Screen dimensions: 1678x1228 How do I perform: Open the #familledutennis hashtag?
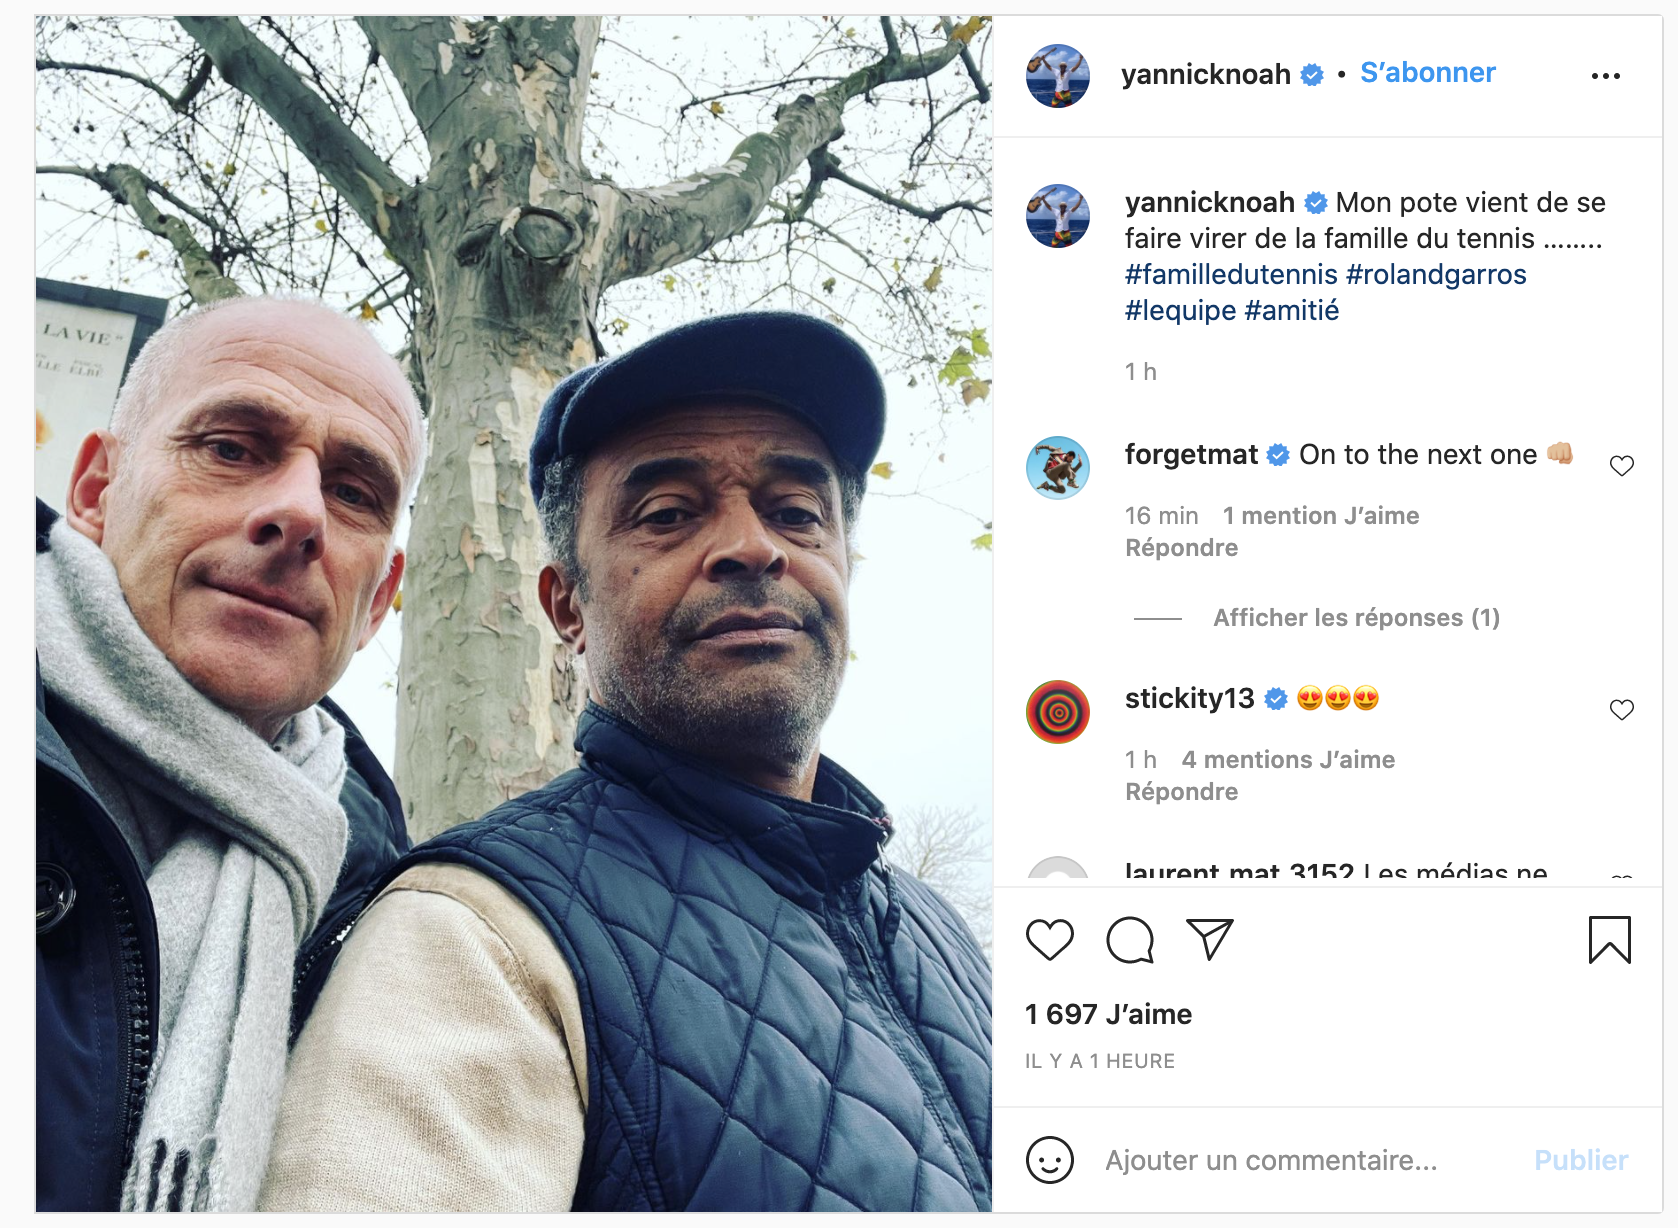(1231, 274)
